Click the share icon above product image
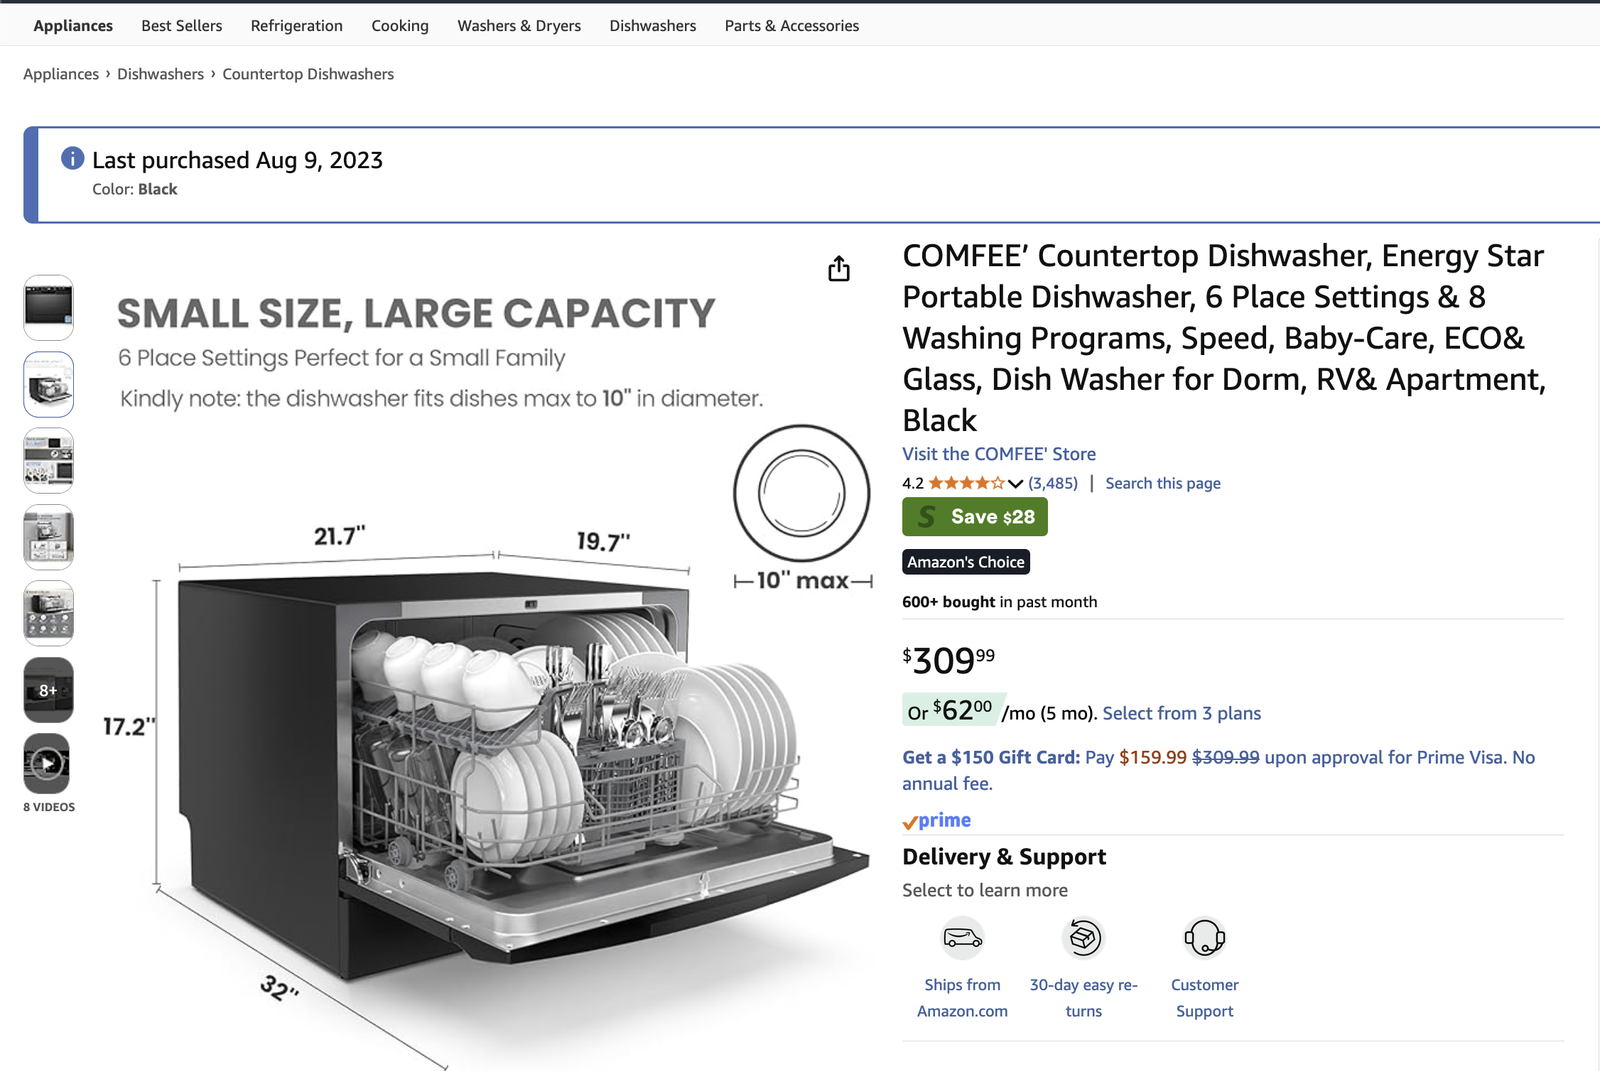Viewport: 1600px width, 1071px height. click(839, 269)
